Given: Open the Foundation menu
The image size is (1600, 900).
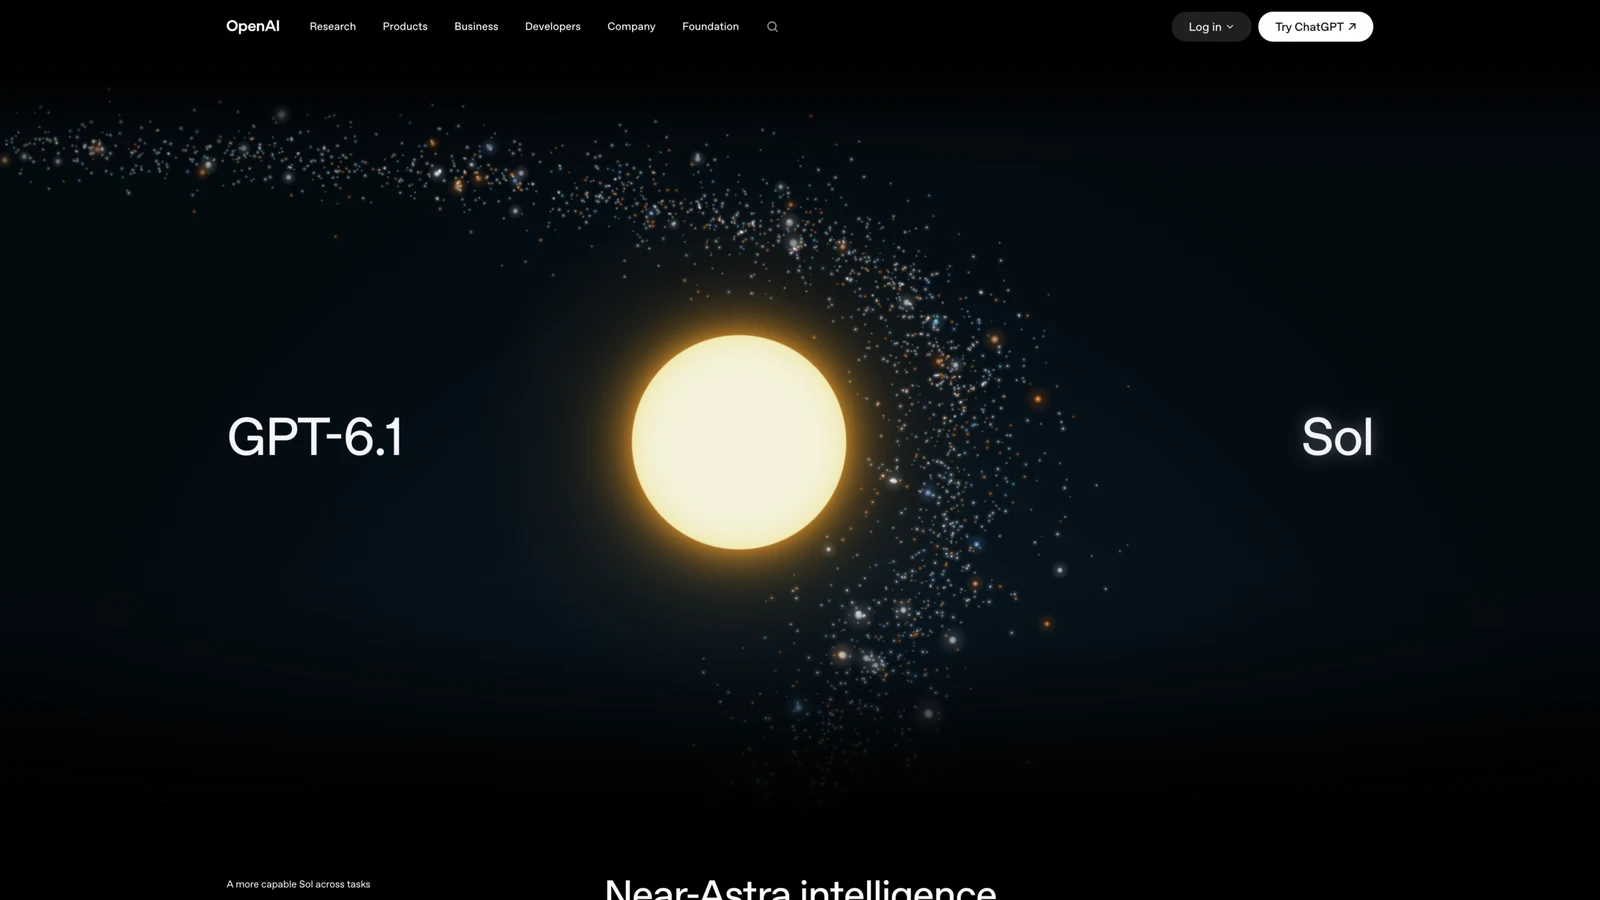Looking at the screenshot, I should click(710, 27).
